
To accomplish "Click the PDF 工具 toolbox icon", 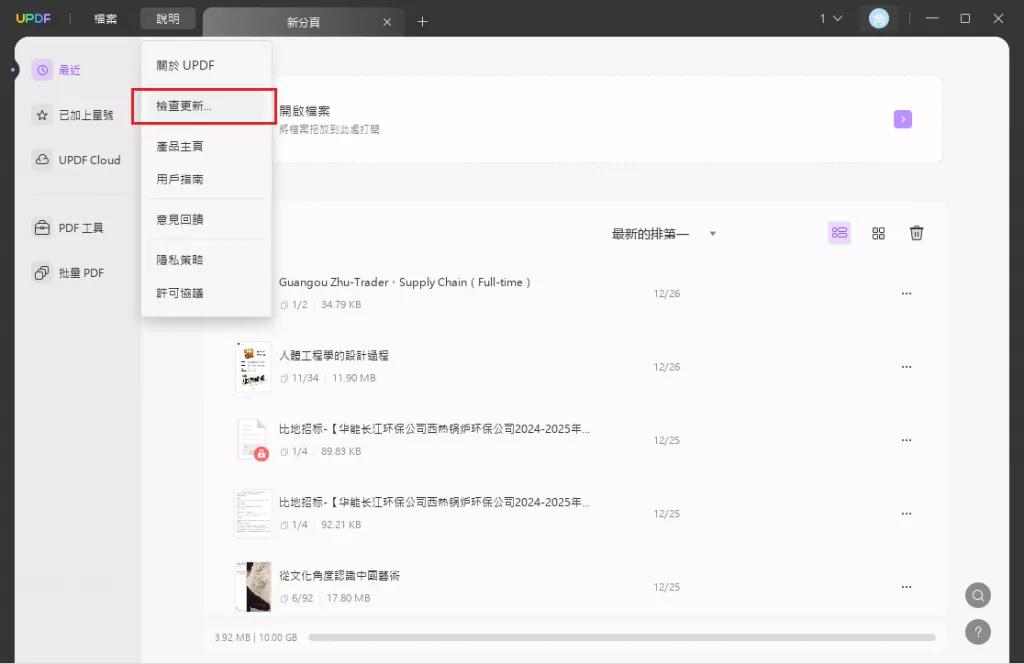I will (42, 228).
